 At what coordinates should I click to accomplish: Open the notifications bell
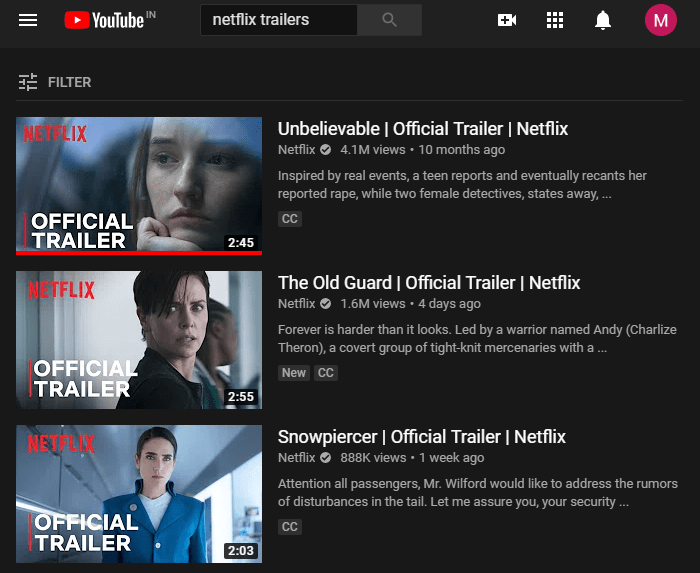tap(603, 20)
